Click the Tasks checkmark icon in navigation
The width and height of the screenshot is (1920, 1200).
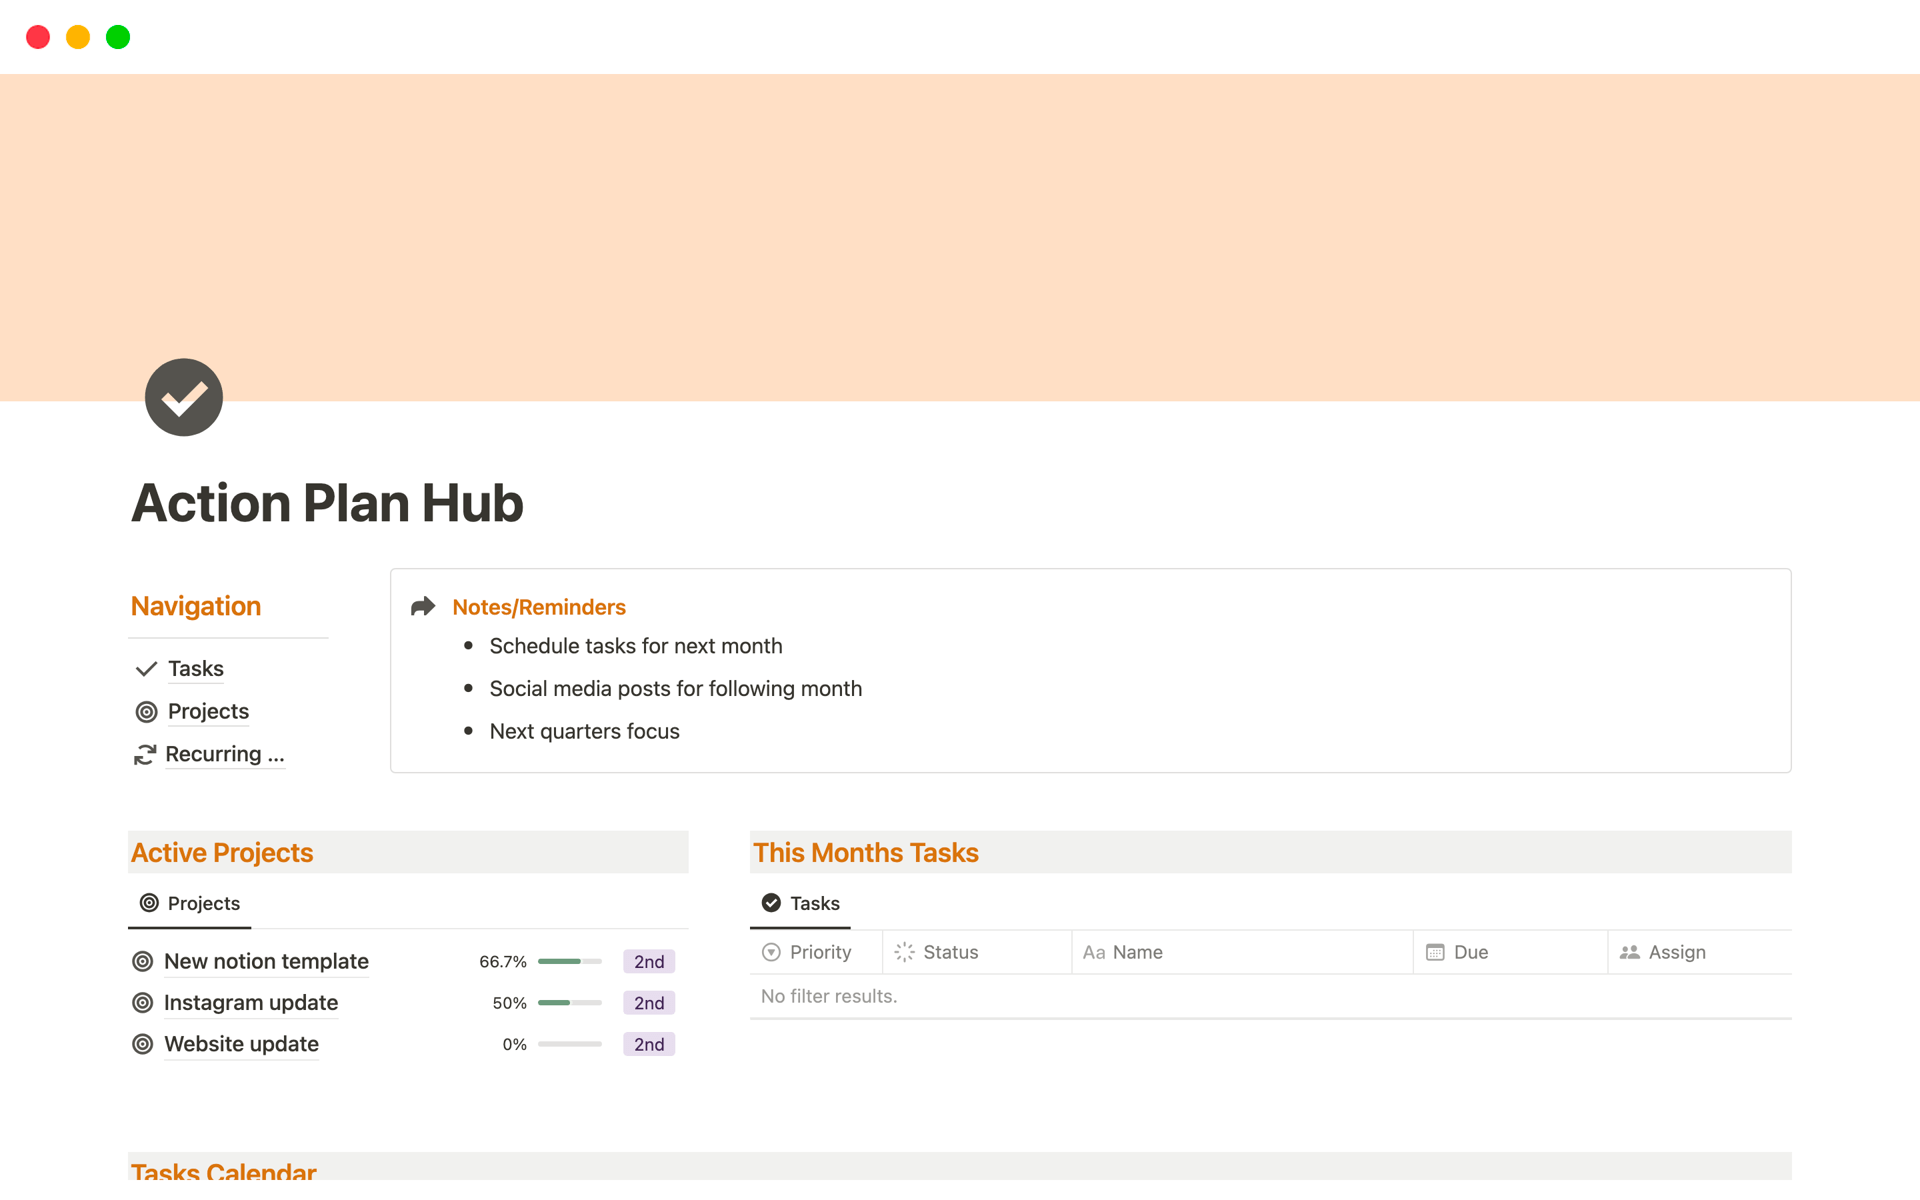145,668
